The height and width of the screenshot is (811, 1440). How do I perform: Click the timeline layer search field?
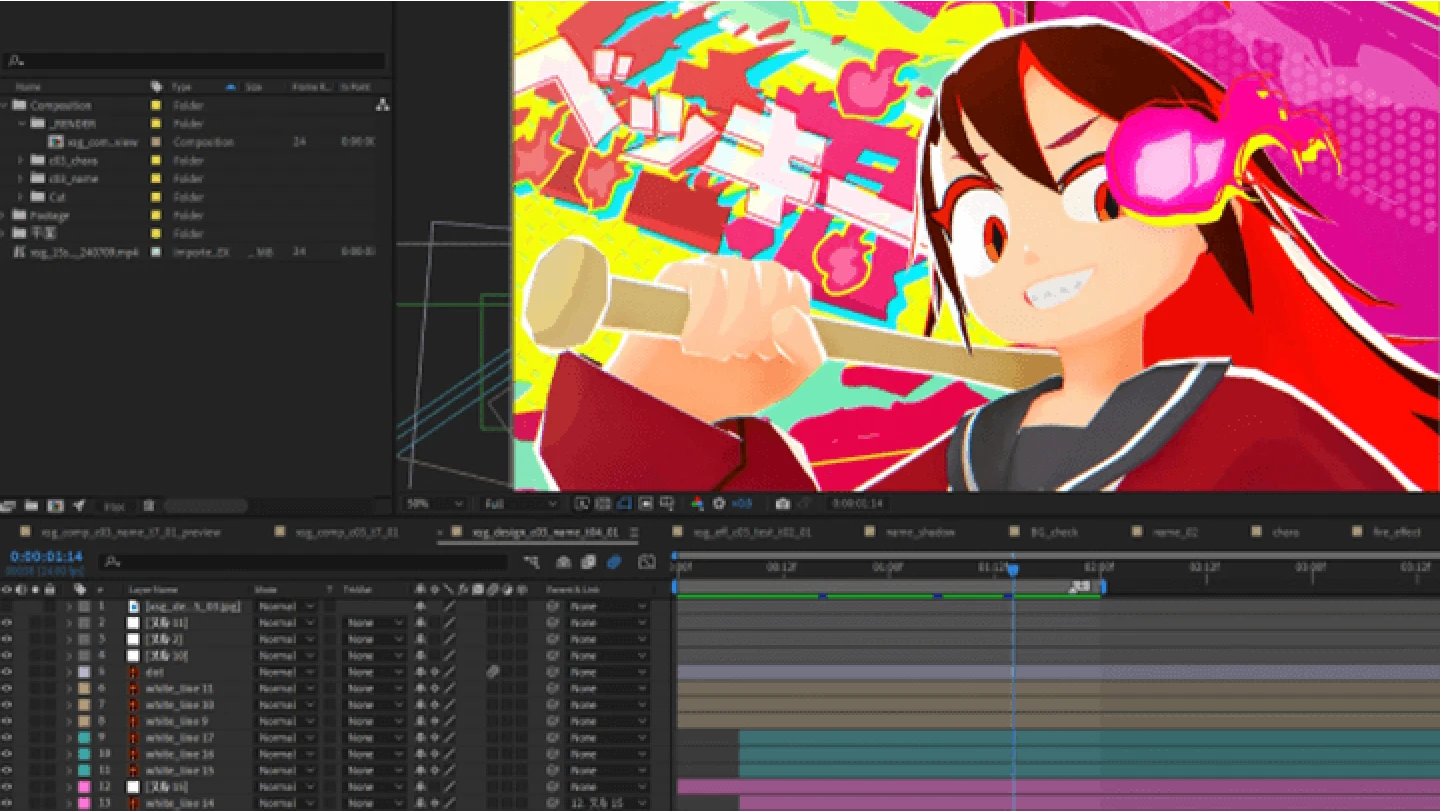point(304,562)
